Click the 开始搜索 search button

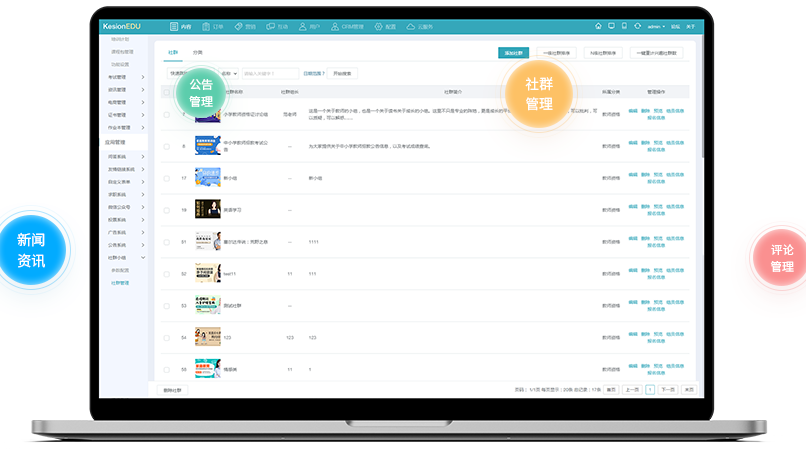click(x=342, y=73)
